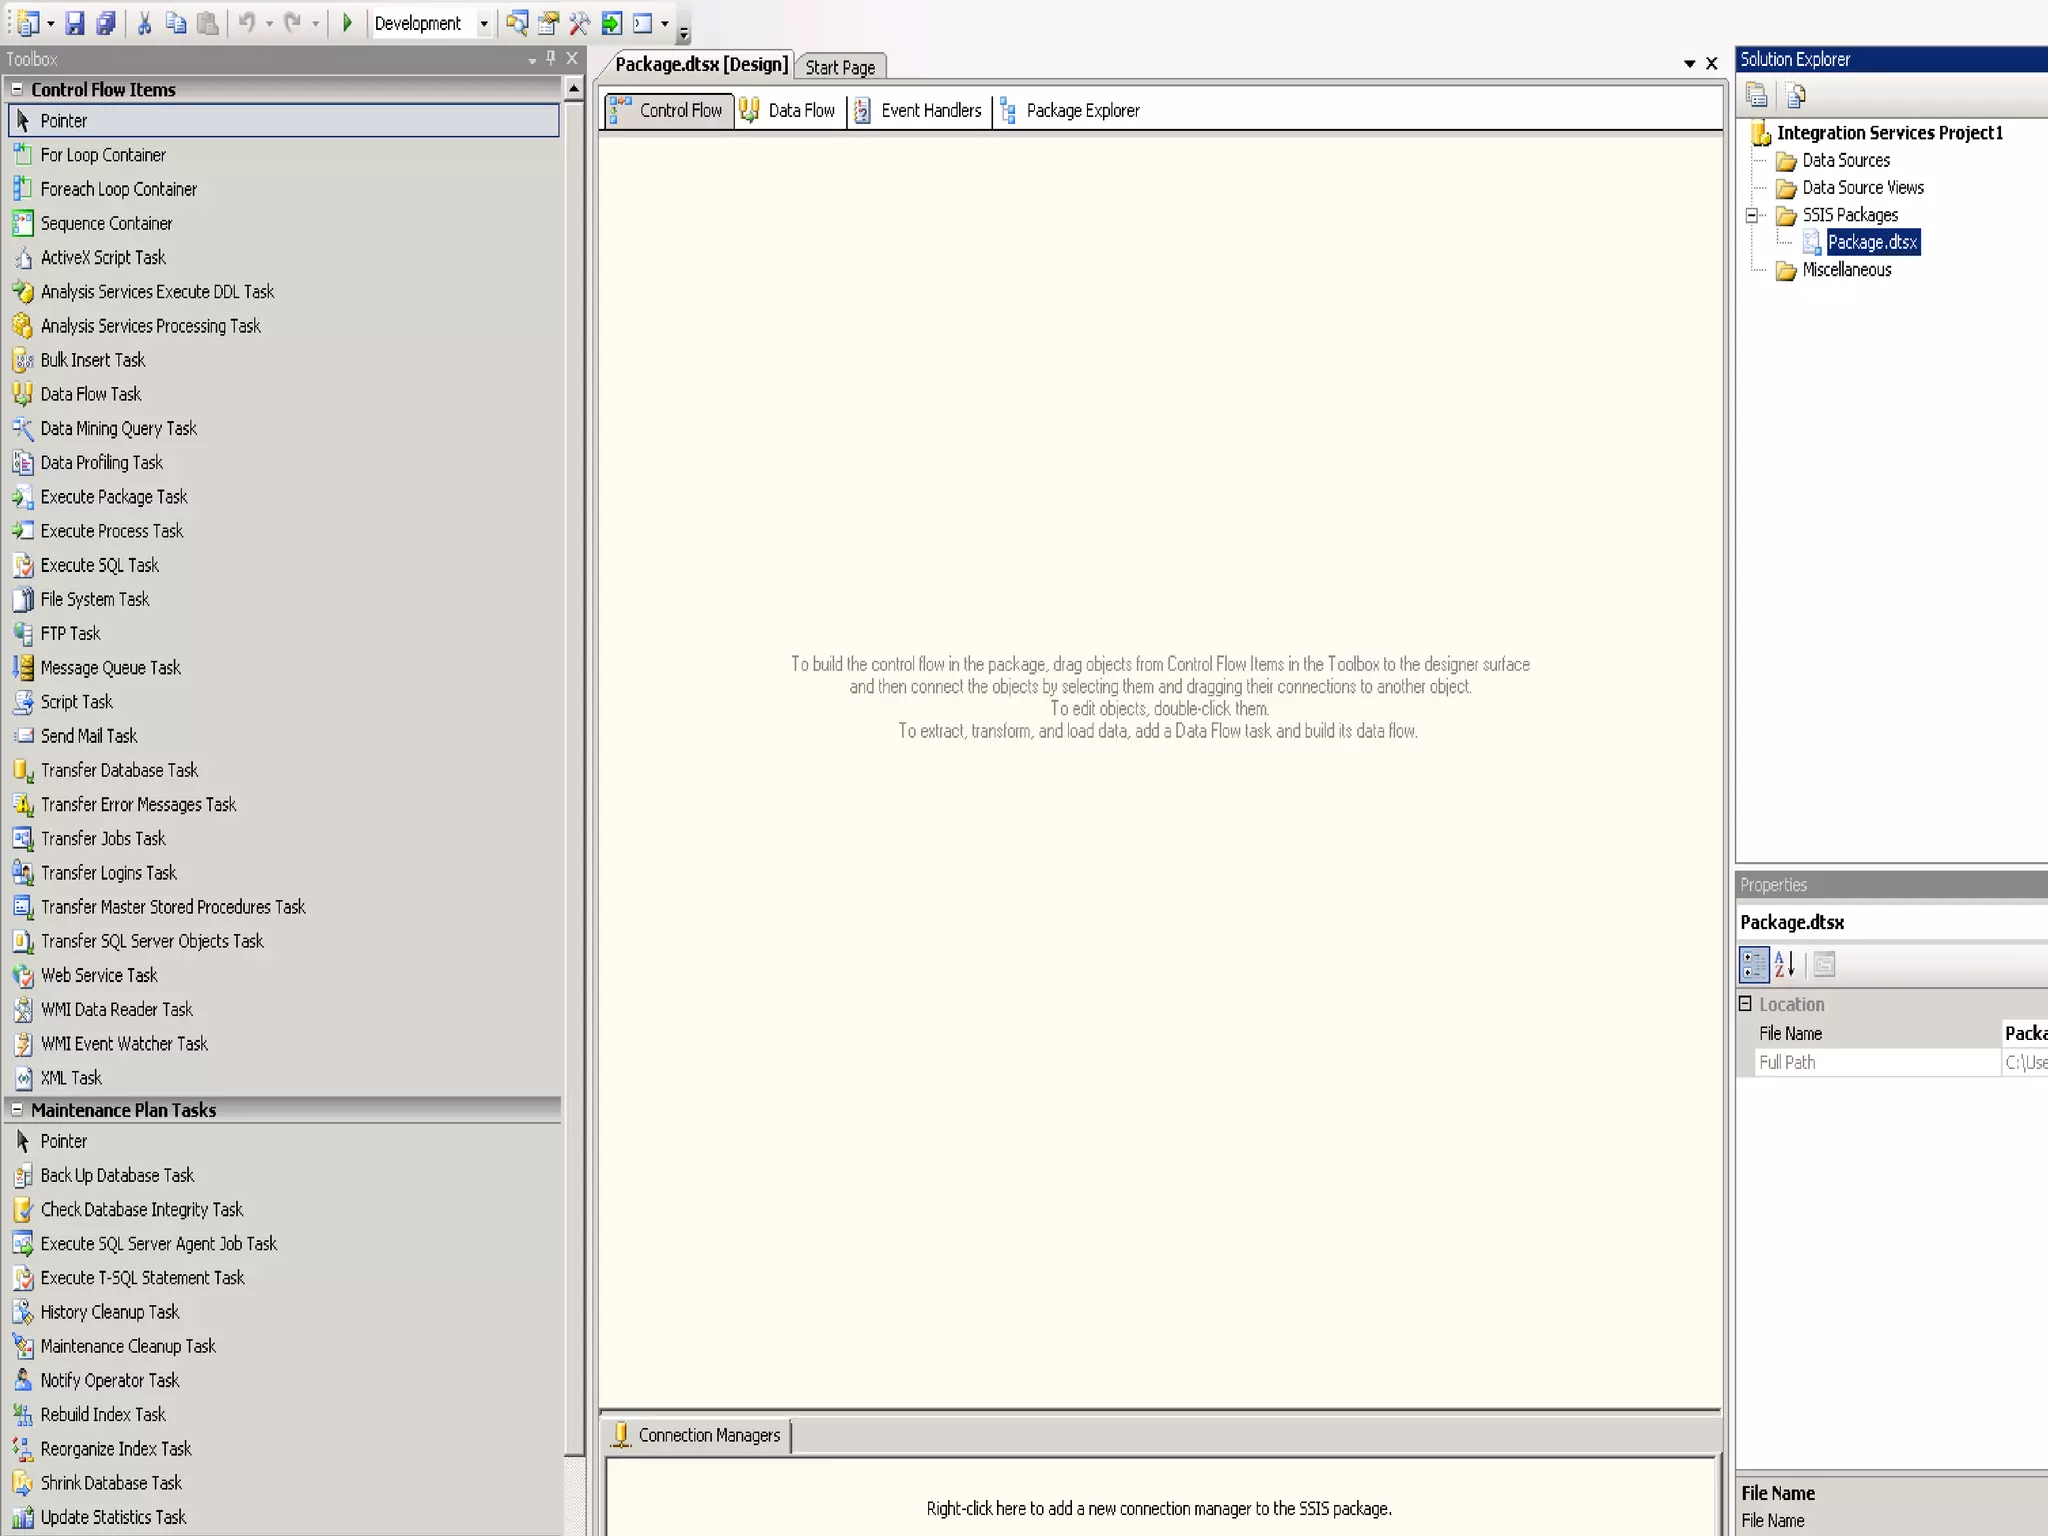Select the Data Flow Task item

coord(90,394)
